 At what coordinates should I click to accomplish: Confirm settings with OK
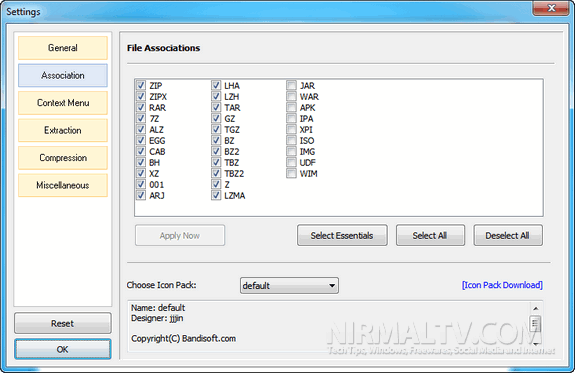click(63, 349)
